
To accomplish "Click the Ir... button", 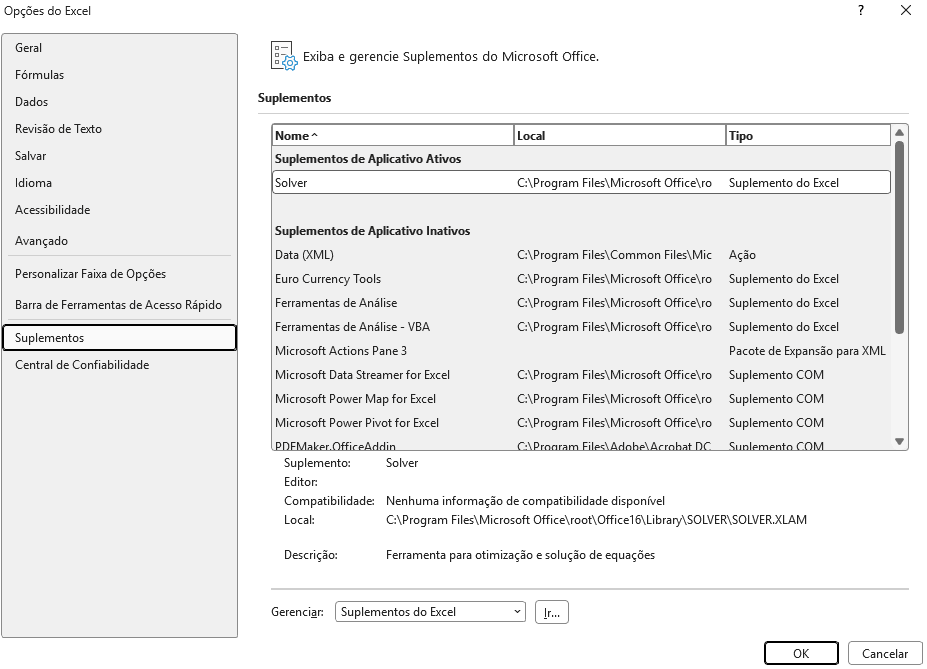I will pyautogui.click(x=552, y=612).
